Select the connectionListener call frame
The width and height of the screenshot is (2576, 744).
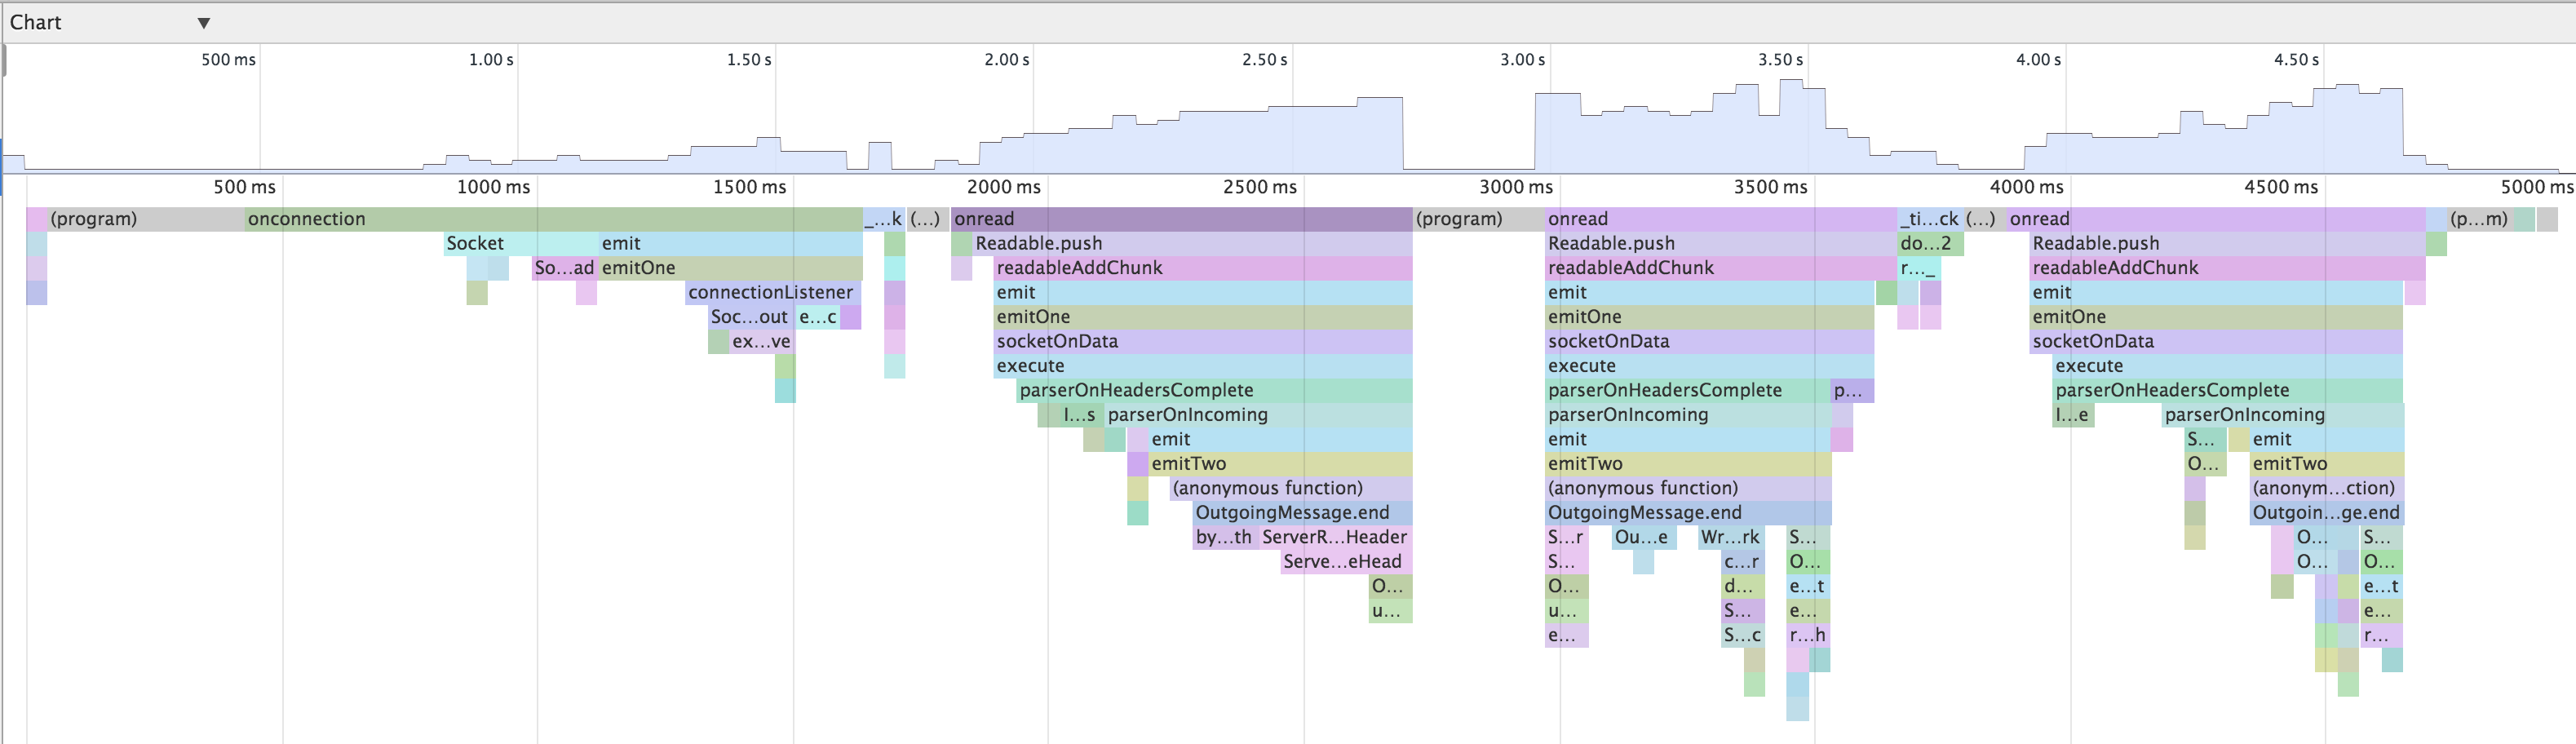tap(771, 293)
